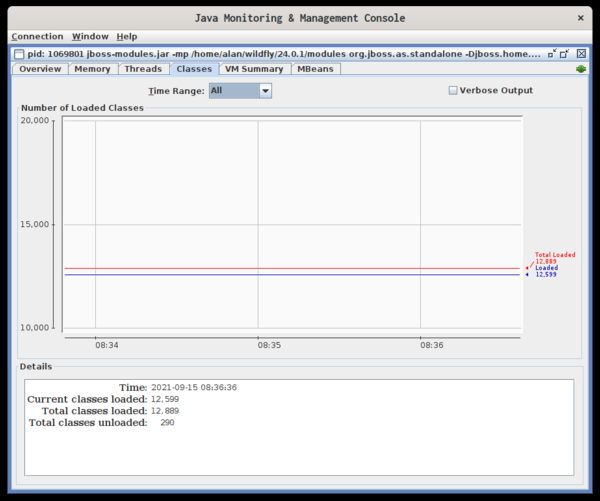The width and height of the screenshot is (600, 501).
Task: Maximize the internal pid connection frame
Action: coord(565,53)
